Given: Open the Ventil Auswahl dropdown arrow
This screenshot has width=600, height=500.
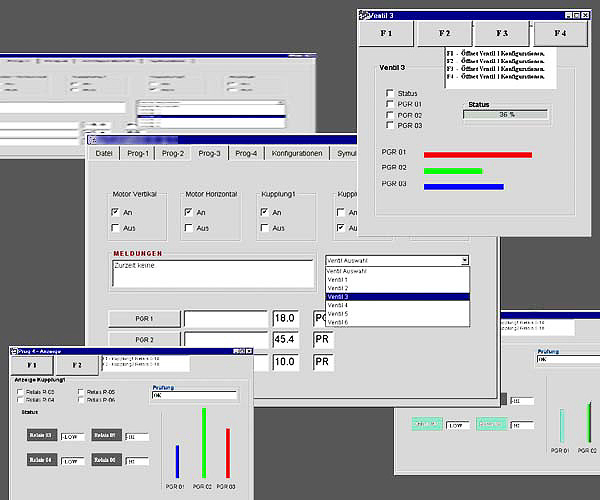Looking at the screenshot, I should pos(464,260).
